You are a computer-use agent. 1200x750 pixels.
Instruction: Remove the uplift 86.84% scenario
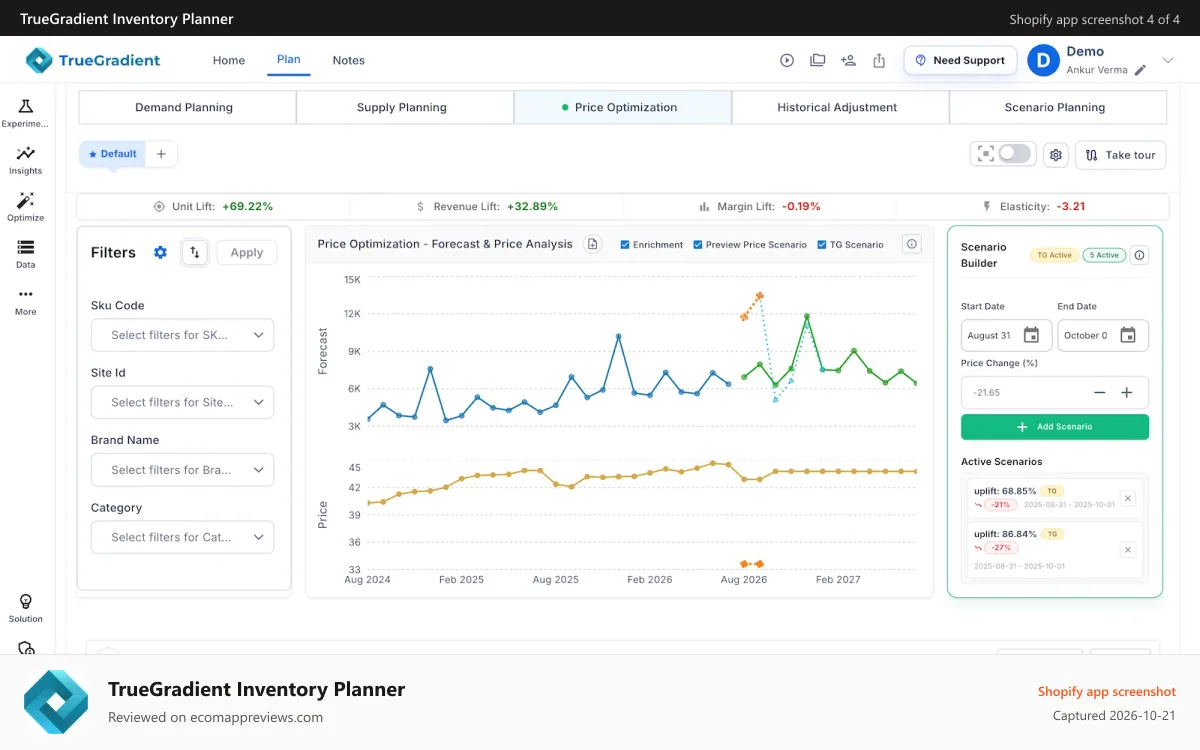(1127, 549)
